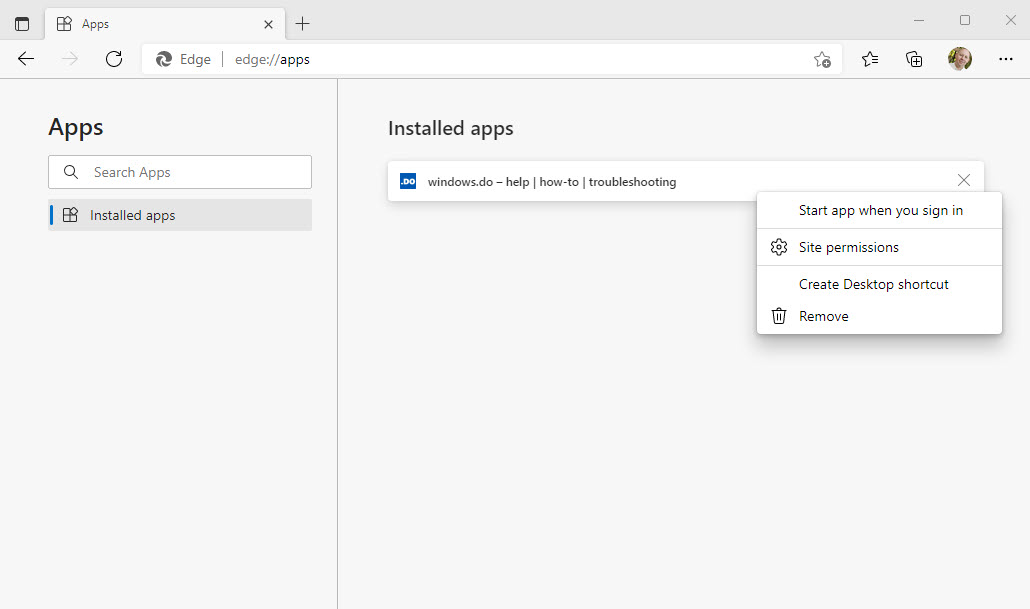
Task: Click the X on windows.do app row
Action: (x=964, y=181)
